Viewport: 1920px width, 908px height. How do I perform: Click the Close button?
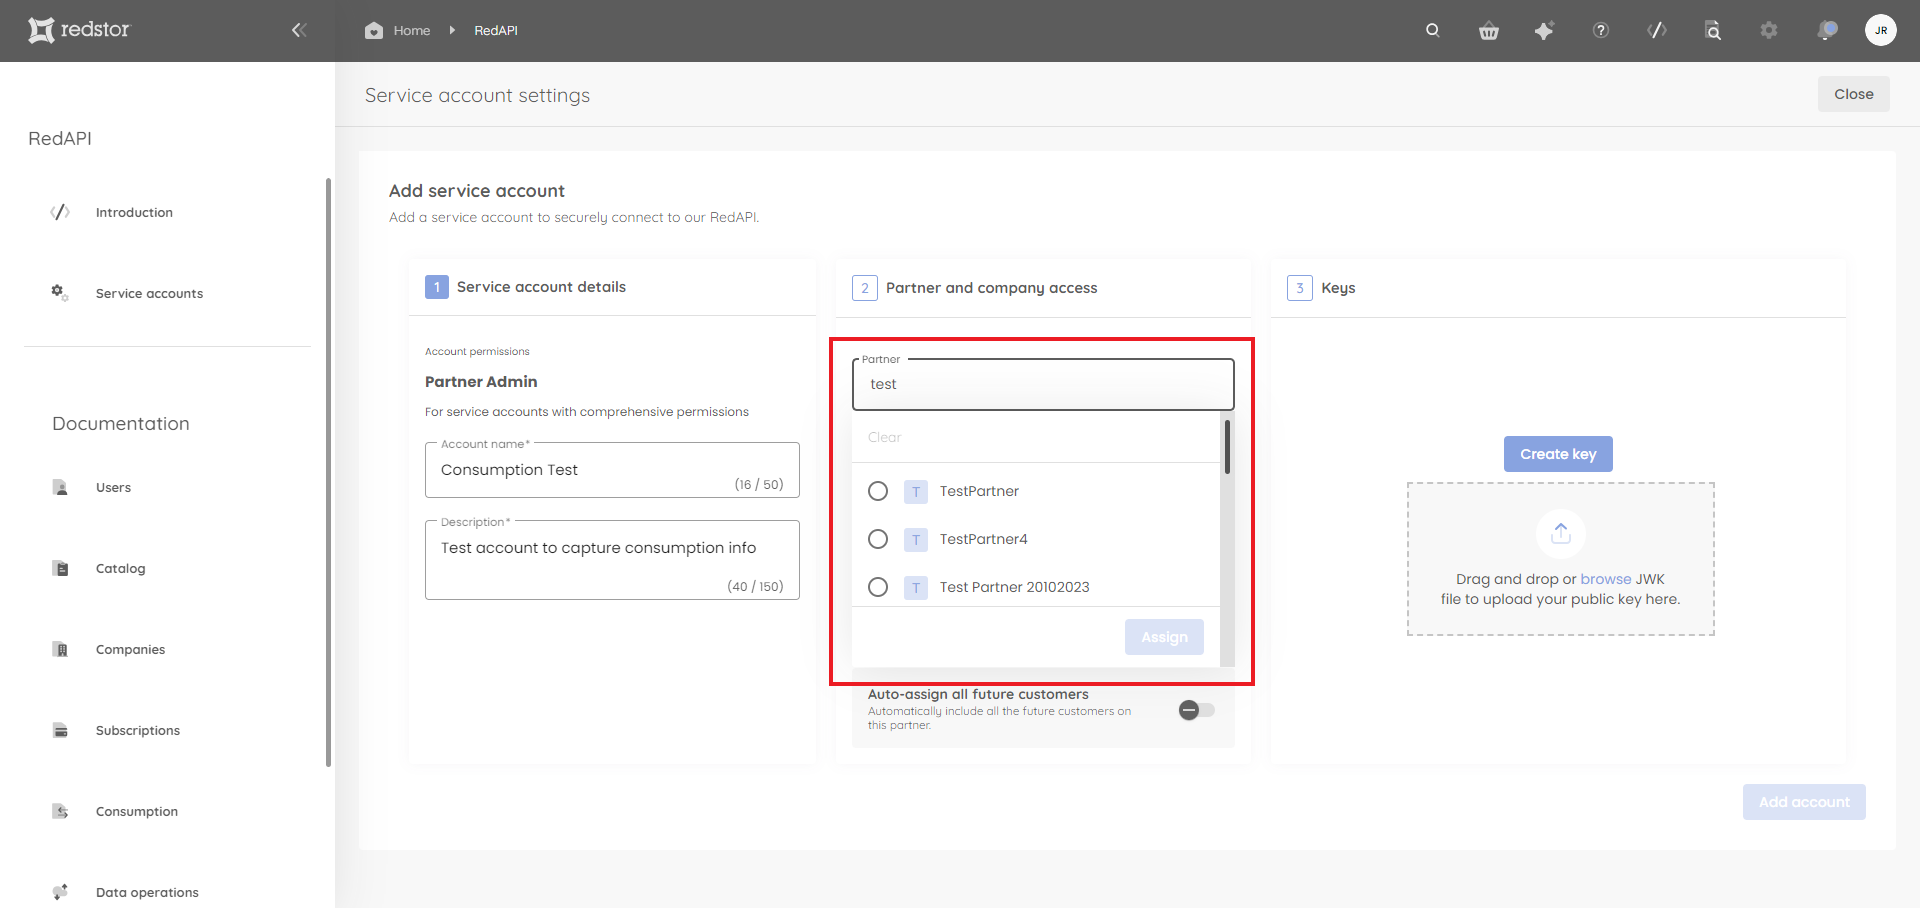tap(1853, 94)
